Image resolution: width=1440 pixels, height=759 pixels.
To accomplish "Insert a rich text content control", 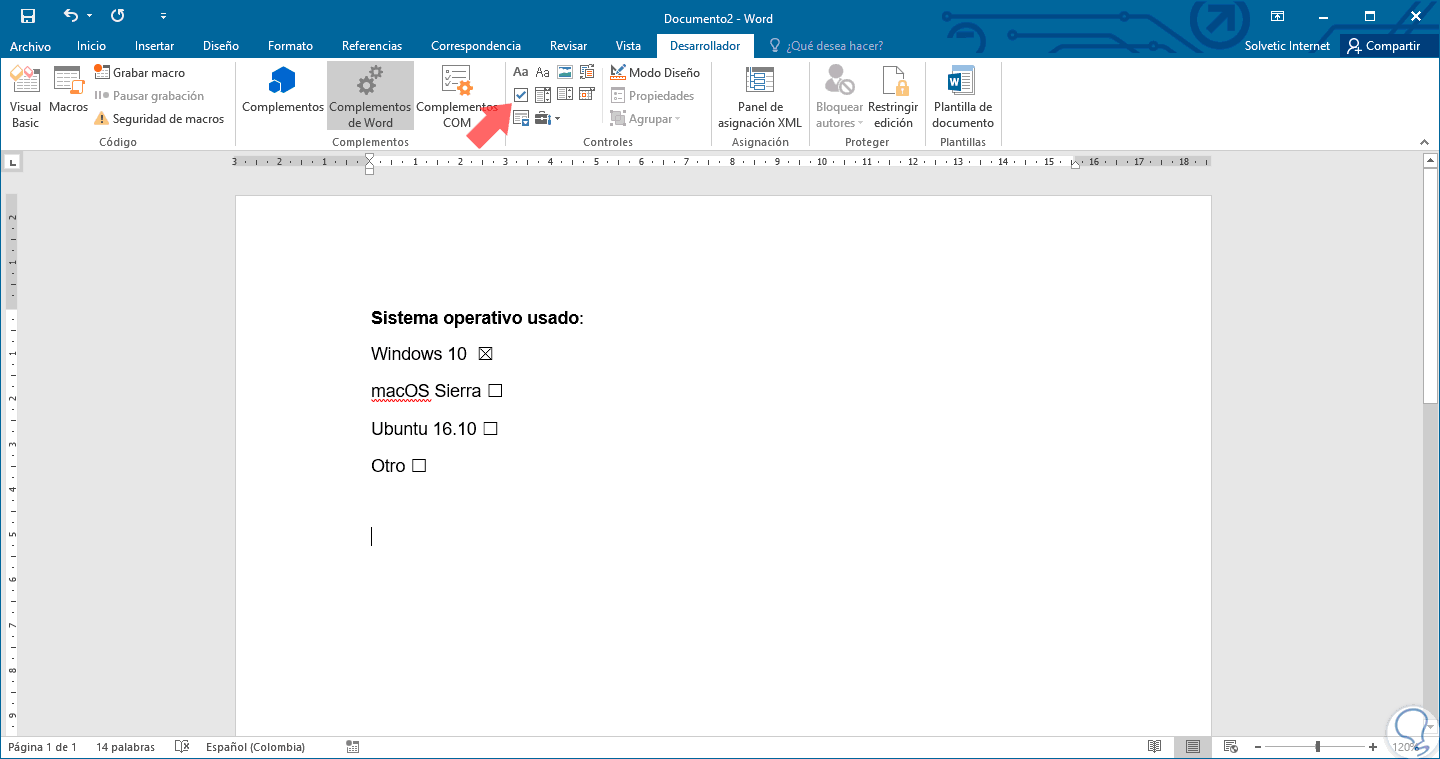I will coord(521,72).
